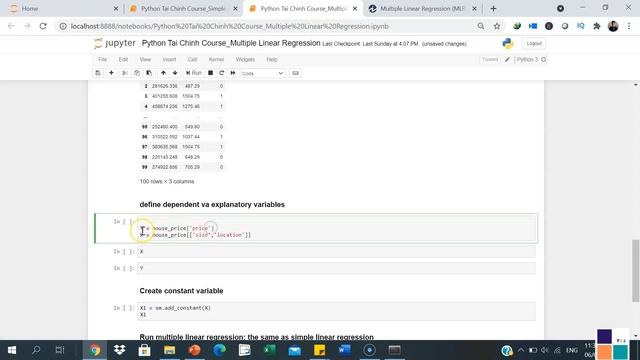
Task: Reload the page in Chrome
Action: (x=43, y=26)
